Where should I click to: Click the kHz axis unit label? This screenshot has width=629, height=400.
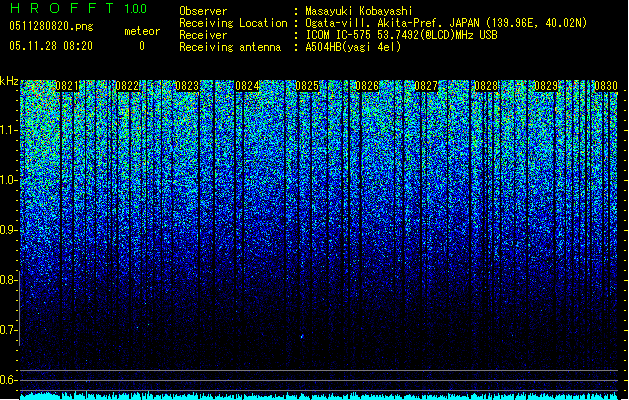point(9,81)
